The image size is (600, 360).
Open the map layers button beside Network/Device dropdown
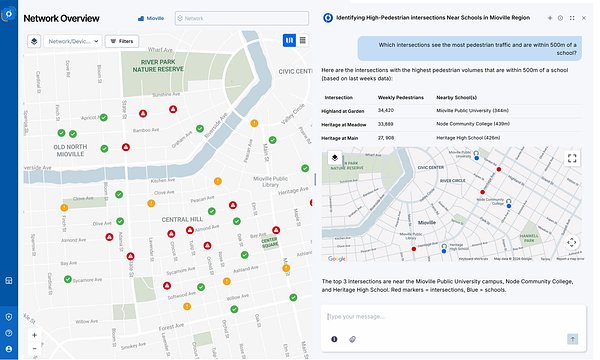point(34,41)
